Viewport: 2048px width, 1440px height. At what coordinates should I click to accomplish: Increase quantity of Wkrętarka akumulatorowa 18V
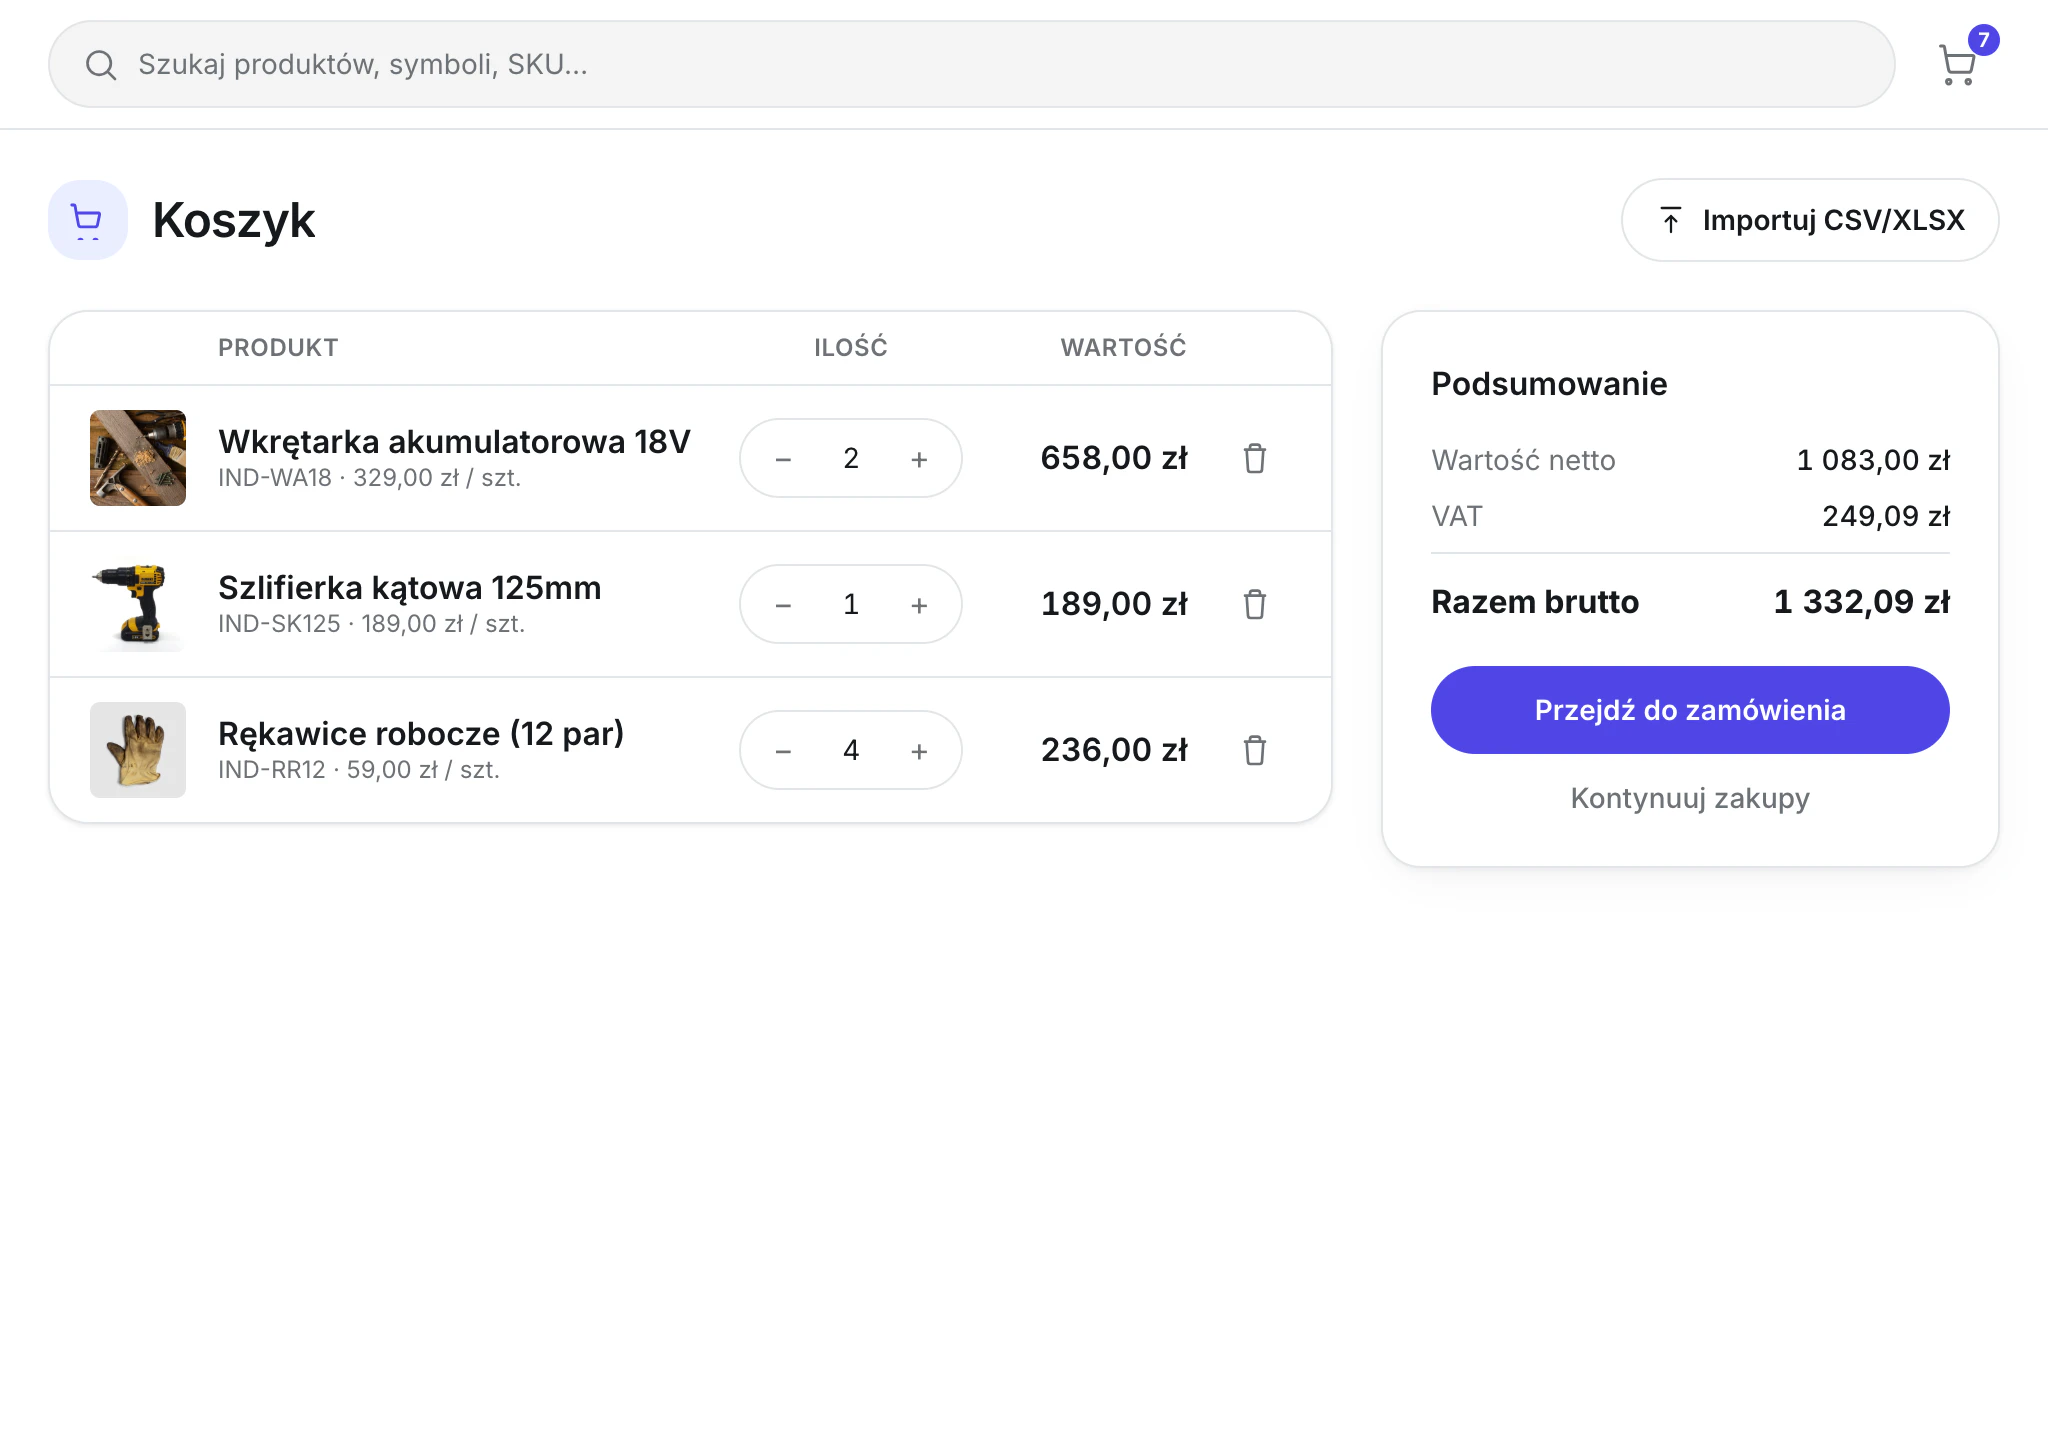pyautogui.click(x=919, y=459)
